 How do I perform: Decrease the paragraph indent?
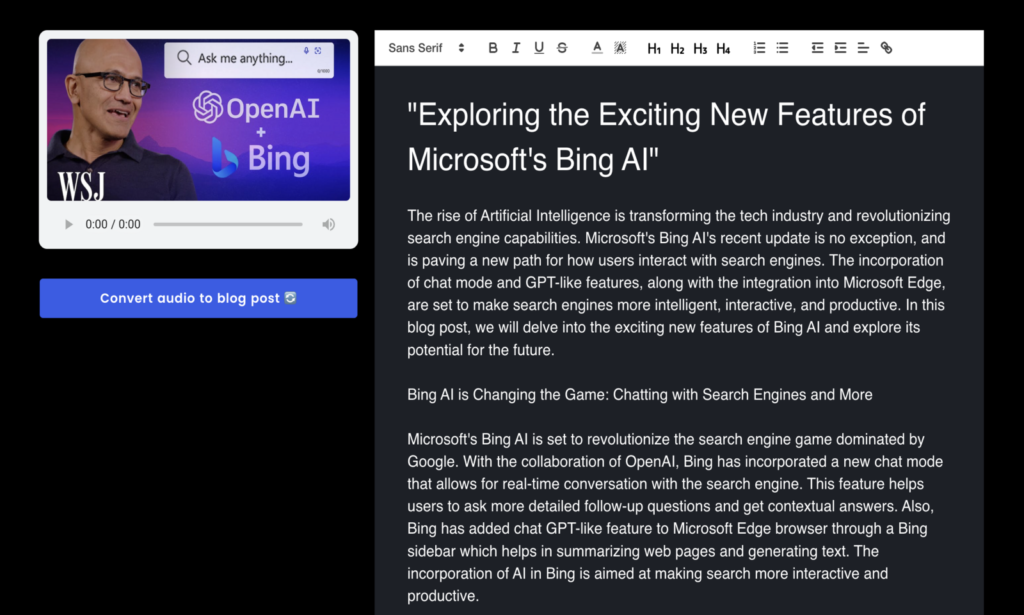817,48
